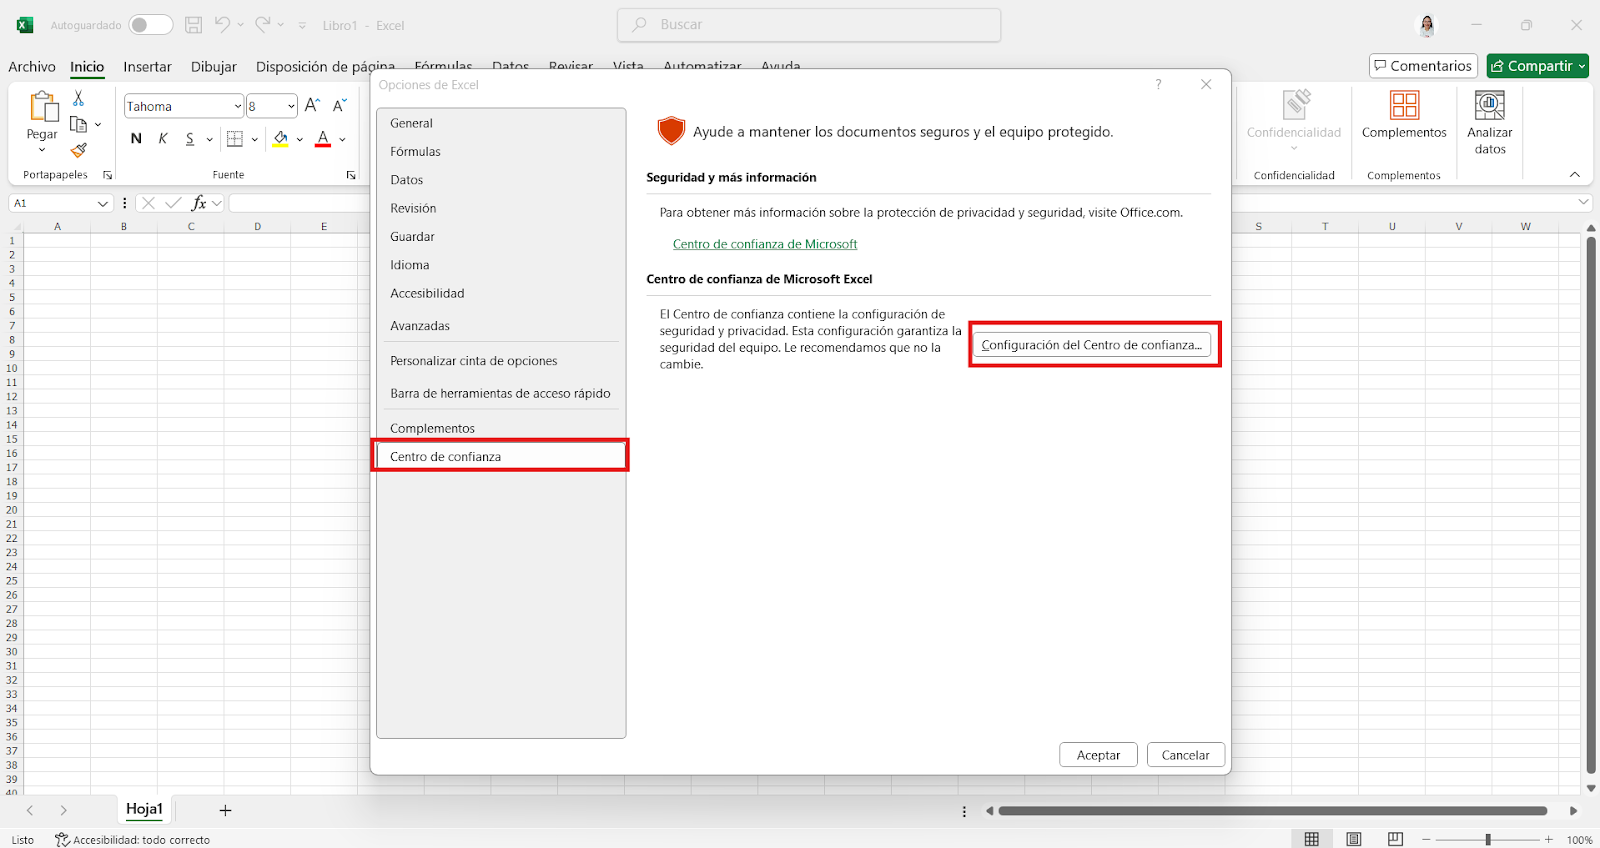The width and height of the screenshot is (1600, 848).
Task: Open the Tahoma font name dropdown
Action: (238, 106)
